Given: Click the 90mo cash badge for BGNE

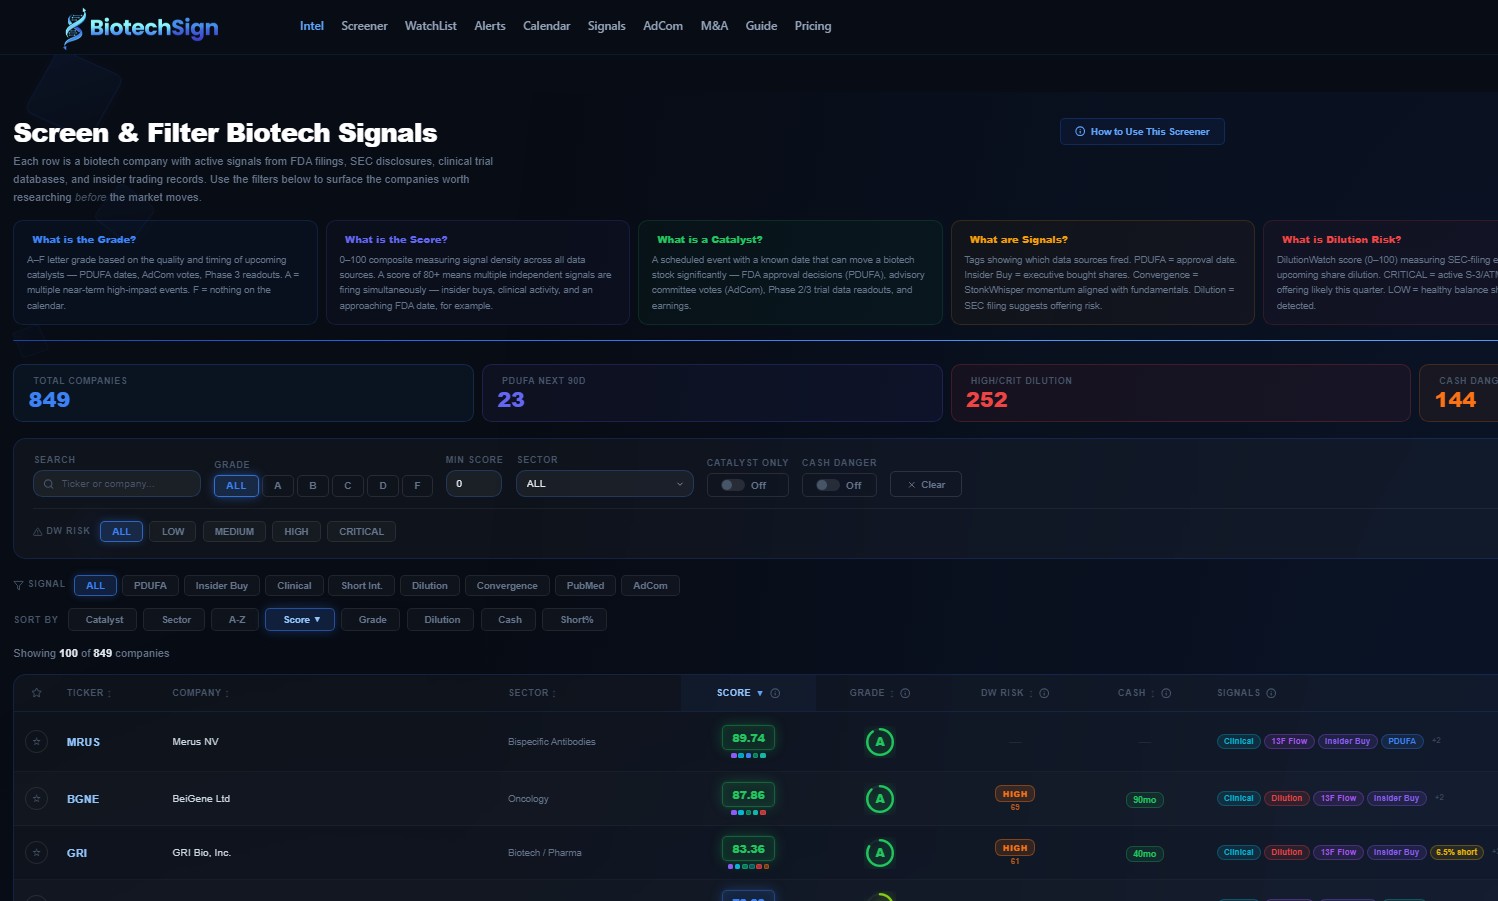Looking at the screenshot, I should click(x=1144, y=800).
